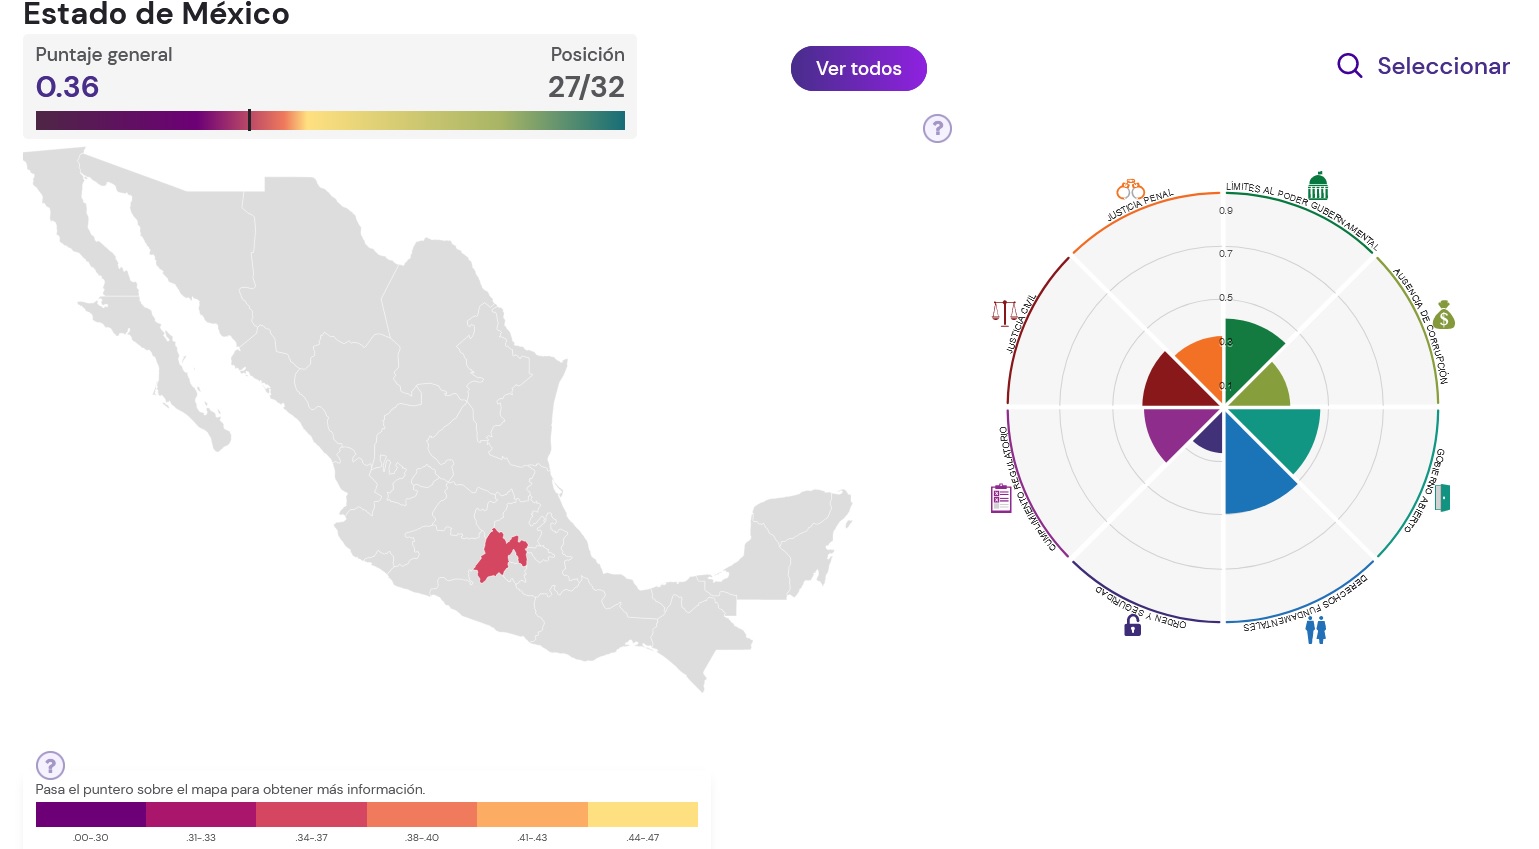The width and height of the screenshot is (1539, 849).
Task: Click the money bag Ausencia de Corrupción icon
Action: [x=1443, y=315]
